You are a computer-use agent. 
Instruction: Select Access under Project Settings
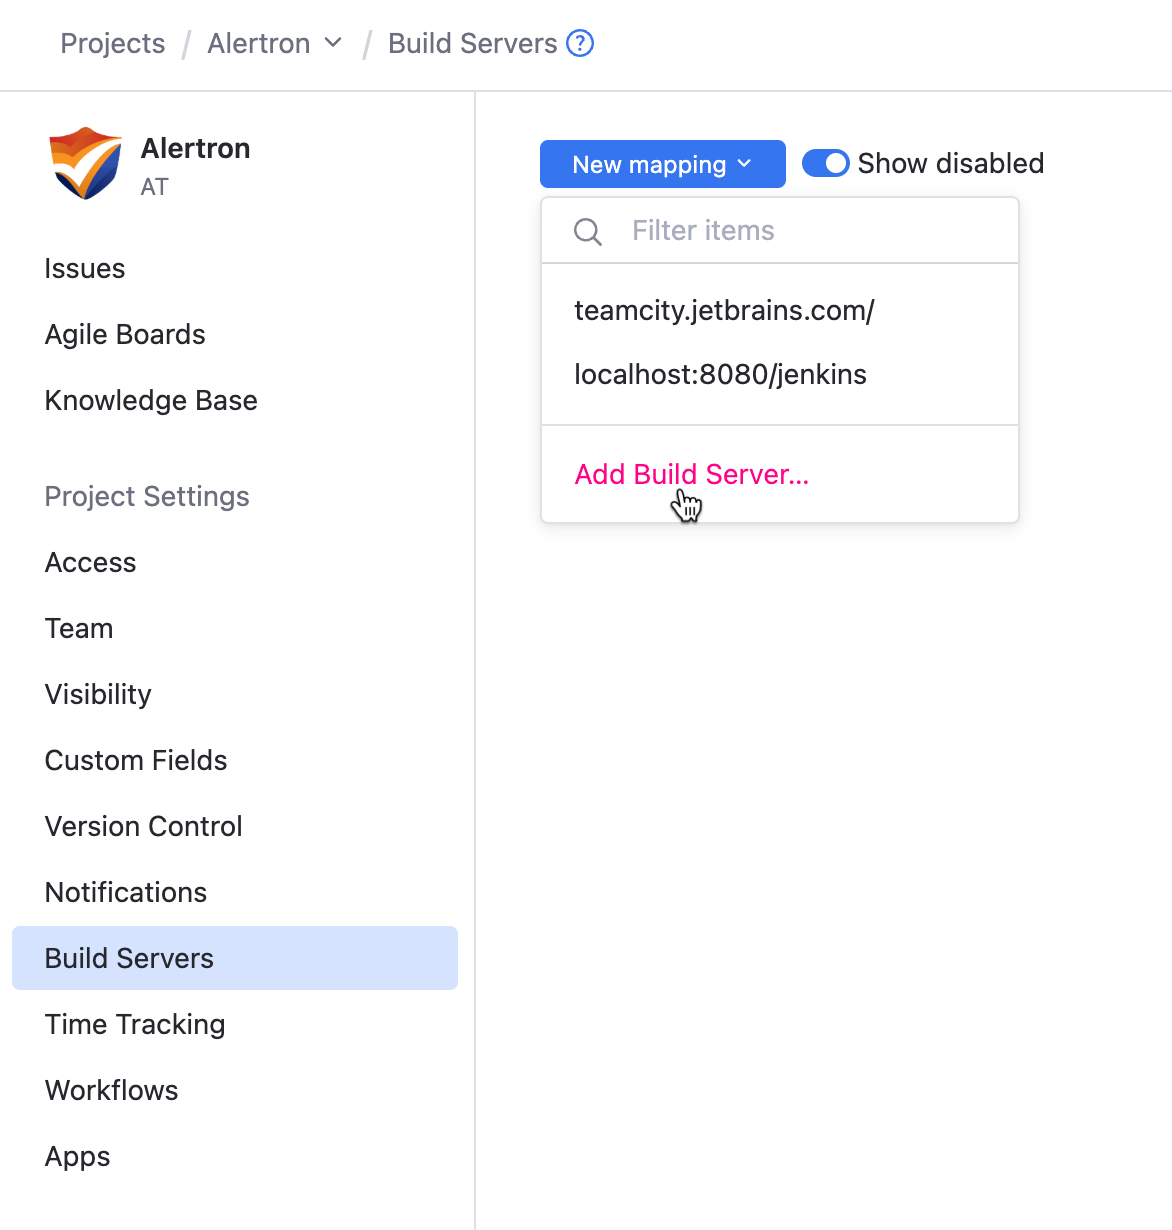tap(90, 562)
